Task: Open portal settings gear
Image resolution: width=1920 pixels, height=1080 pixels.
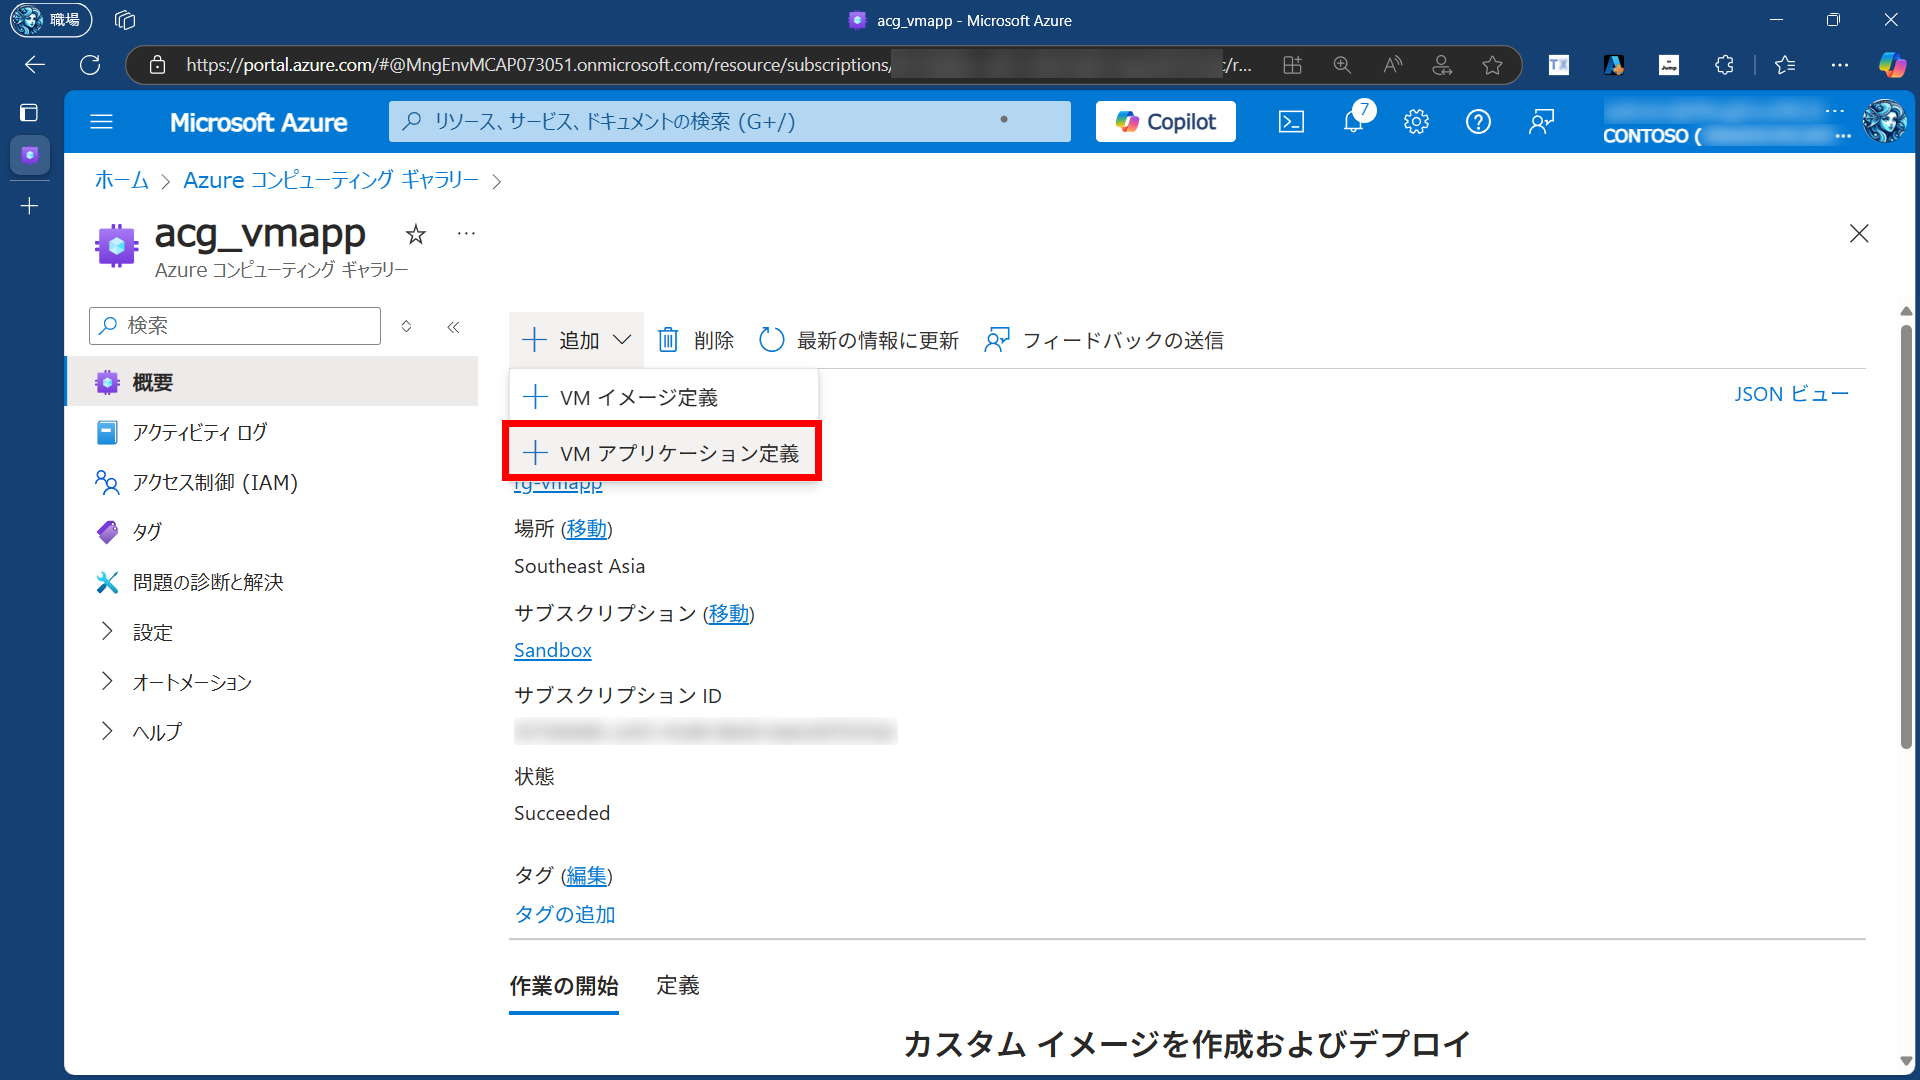Action: pos(1416,122)
